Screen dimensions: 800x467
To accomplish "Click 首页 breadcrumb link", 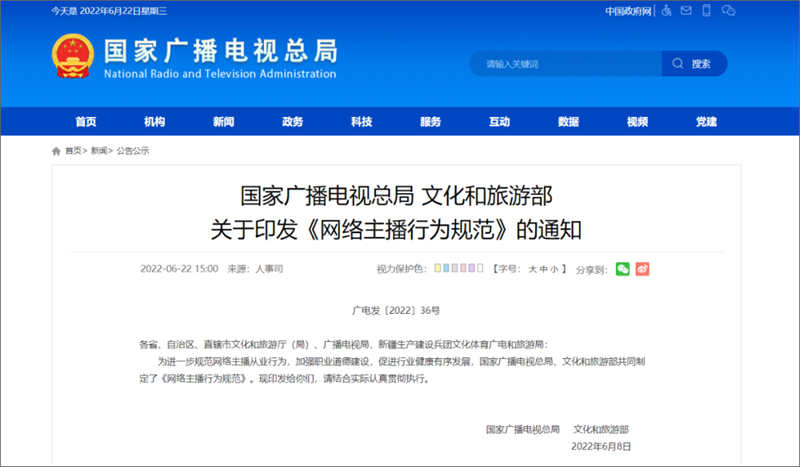I will (73, 151).
